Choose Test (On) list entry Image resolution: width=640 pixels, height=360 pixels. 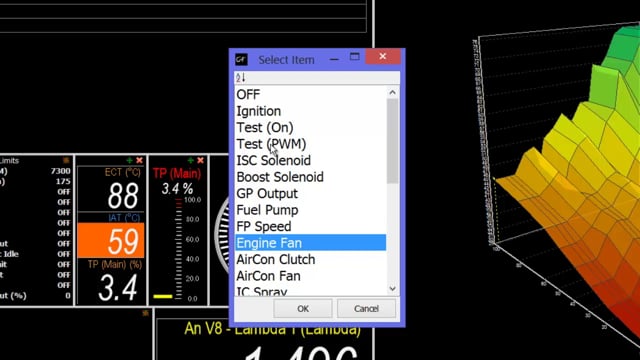pos(311,127)
